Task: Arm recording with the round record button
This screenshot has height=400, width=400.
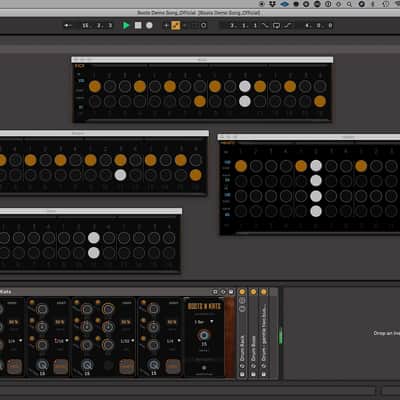Action: pos(149,25)
